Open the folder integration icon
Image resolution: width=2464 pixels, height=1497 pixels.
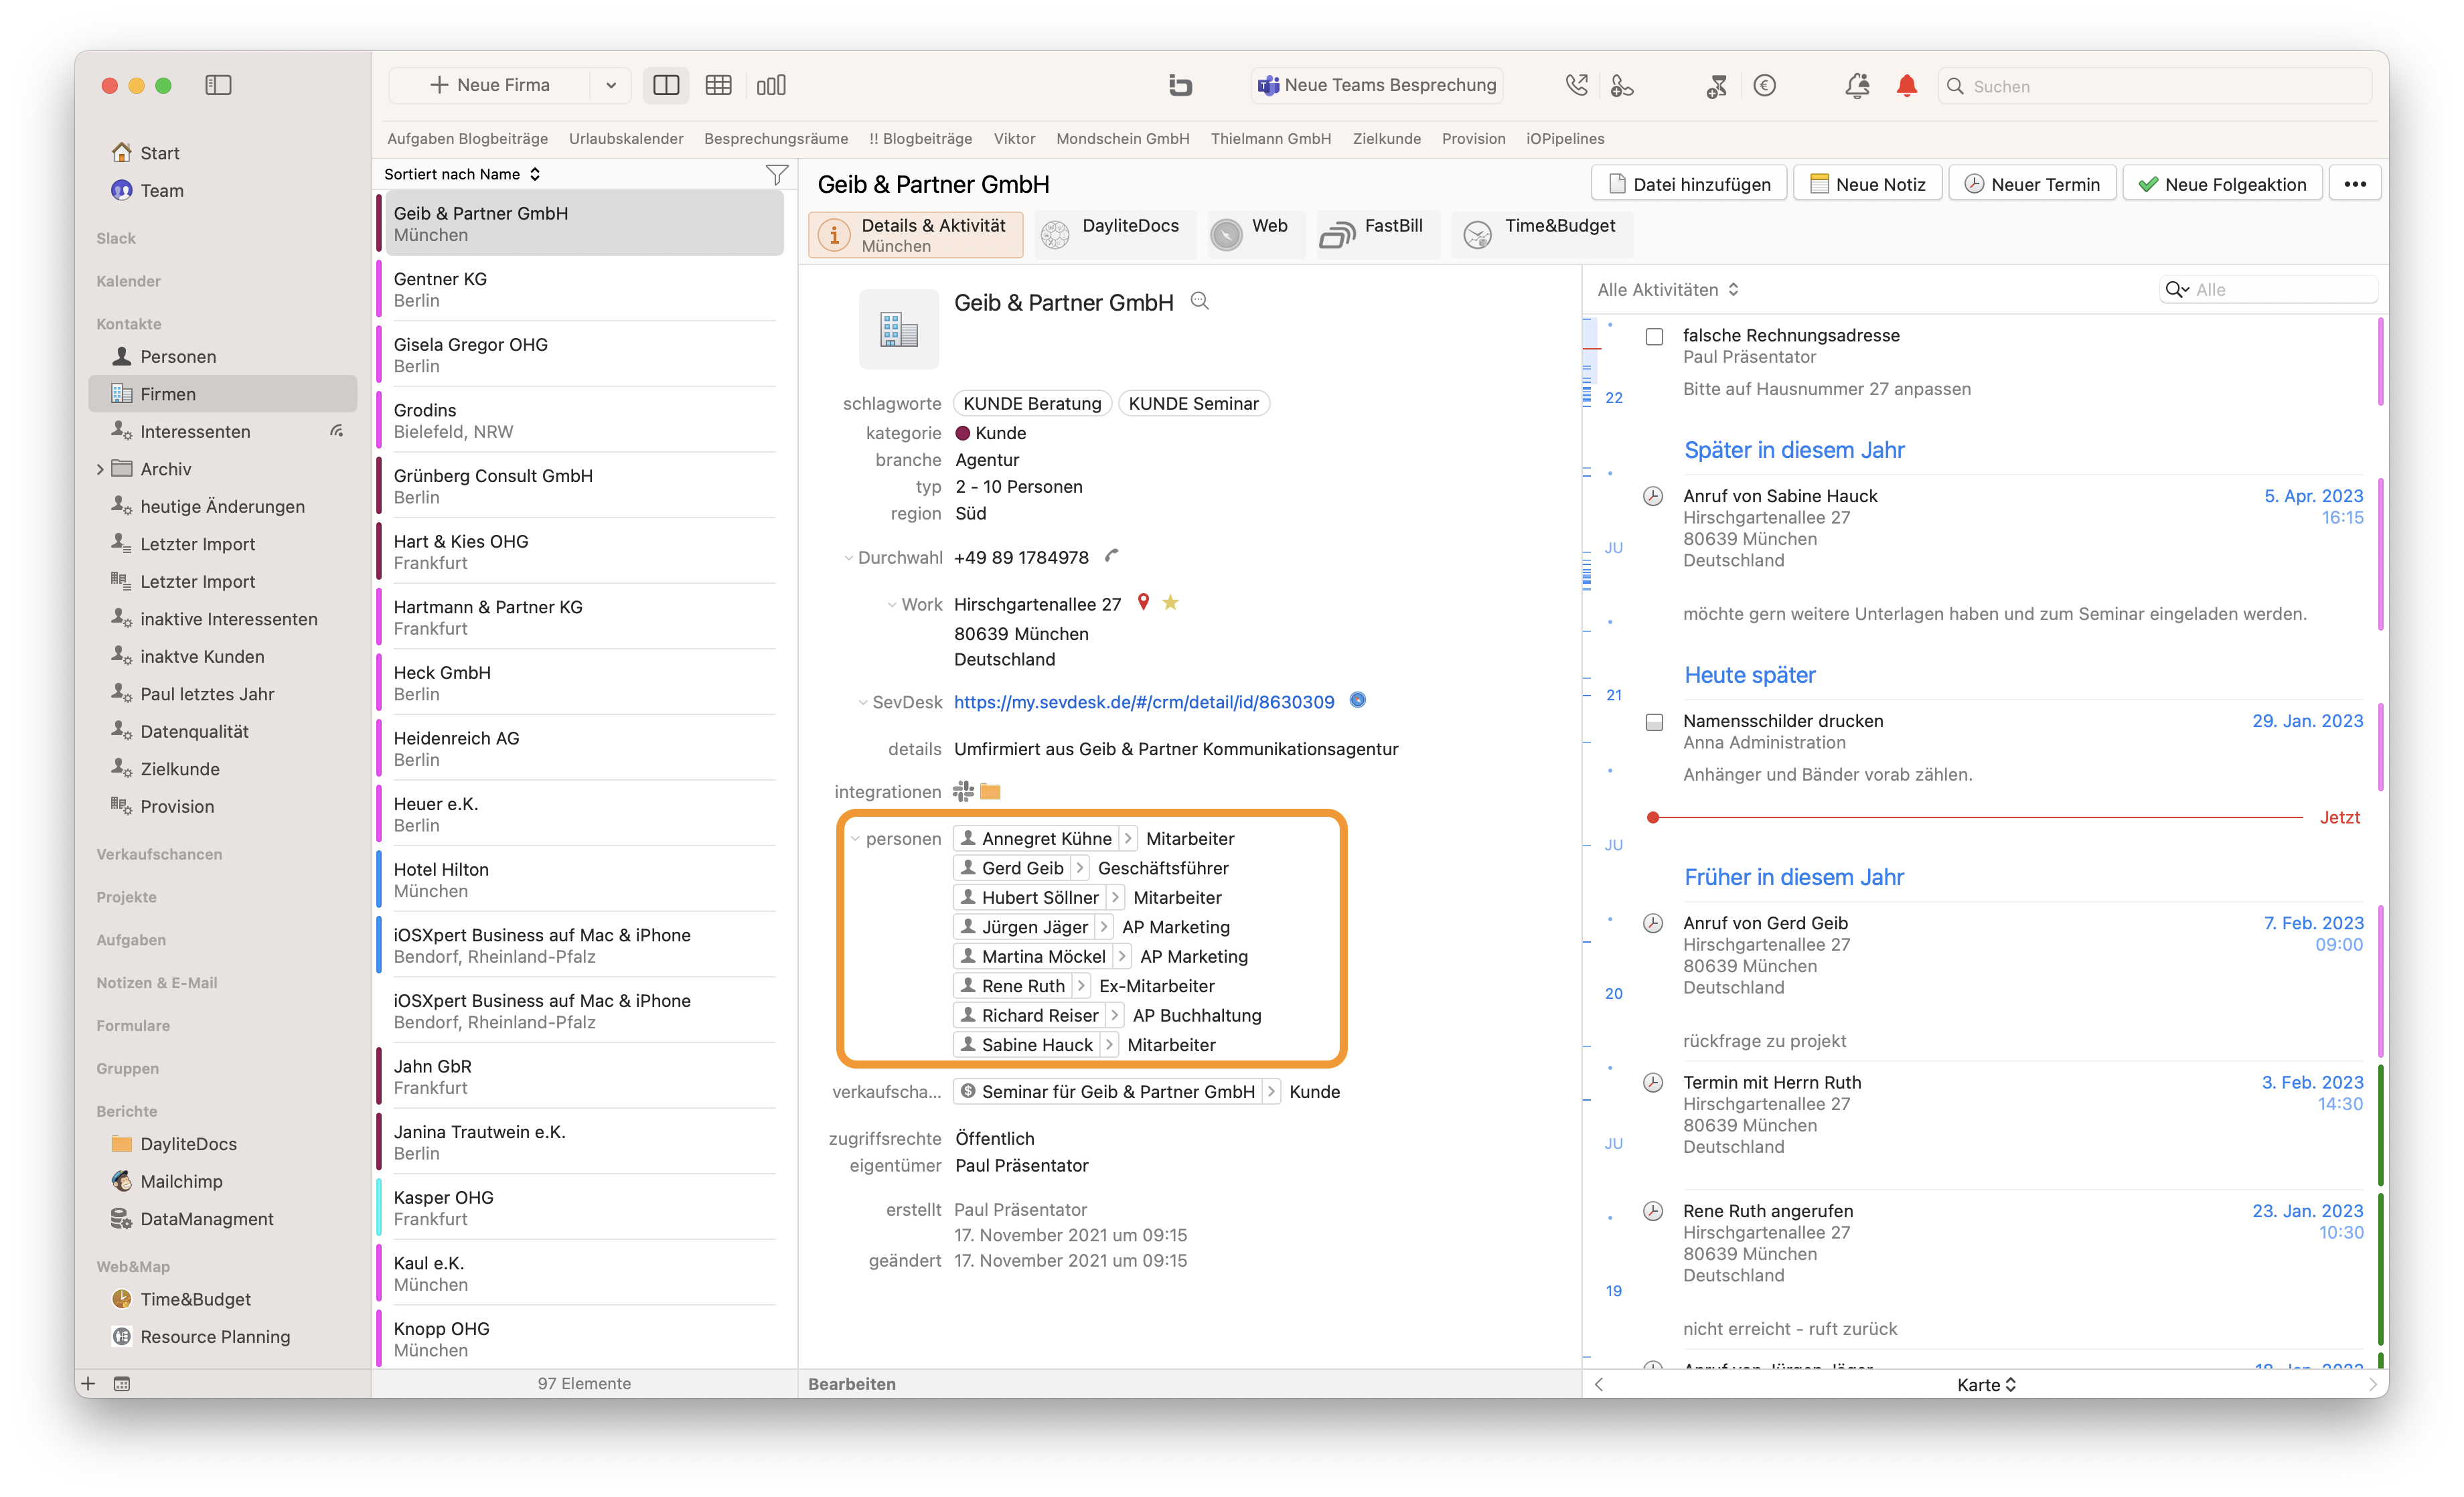[x=990, y=791]
